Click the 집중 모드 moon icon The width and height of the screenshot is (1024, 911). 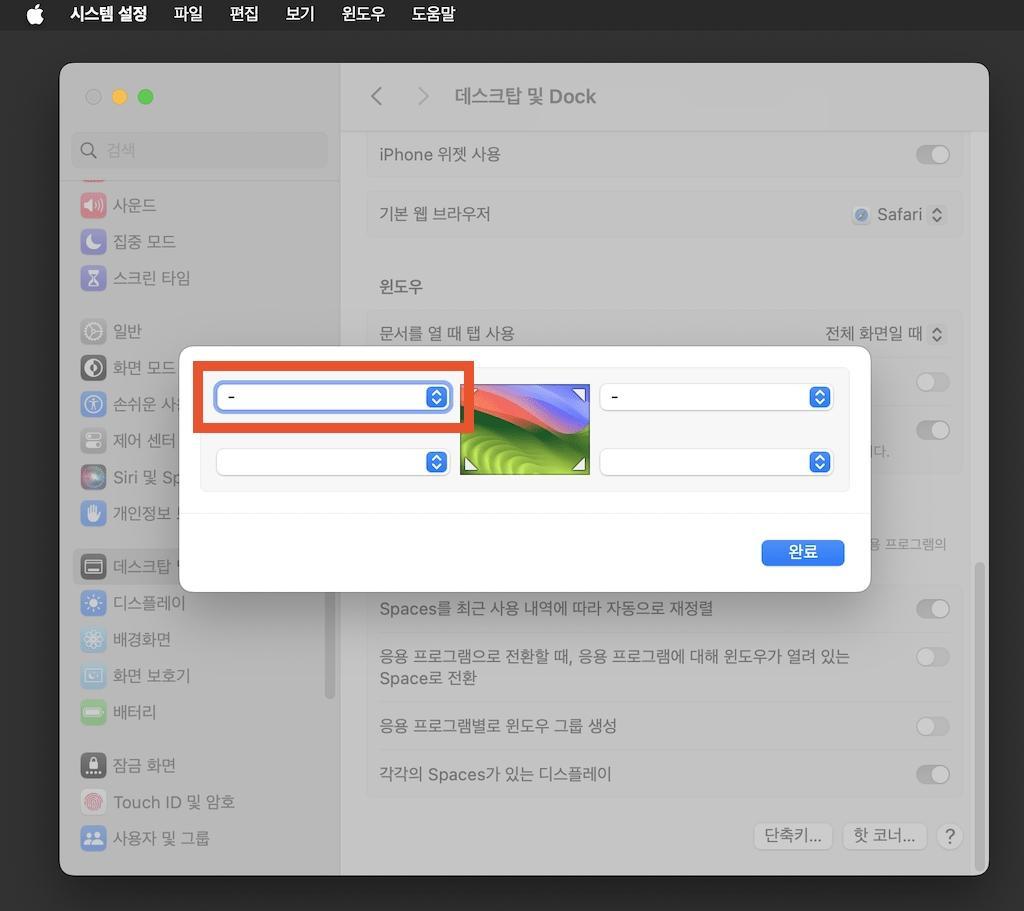tap(93, 242)
